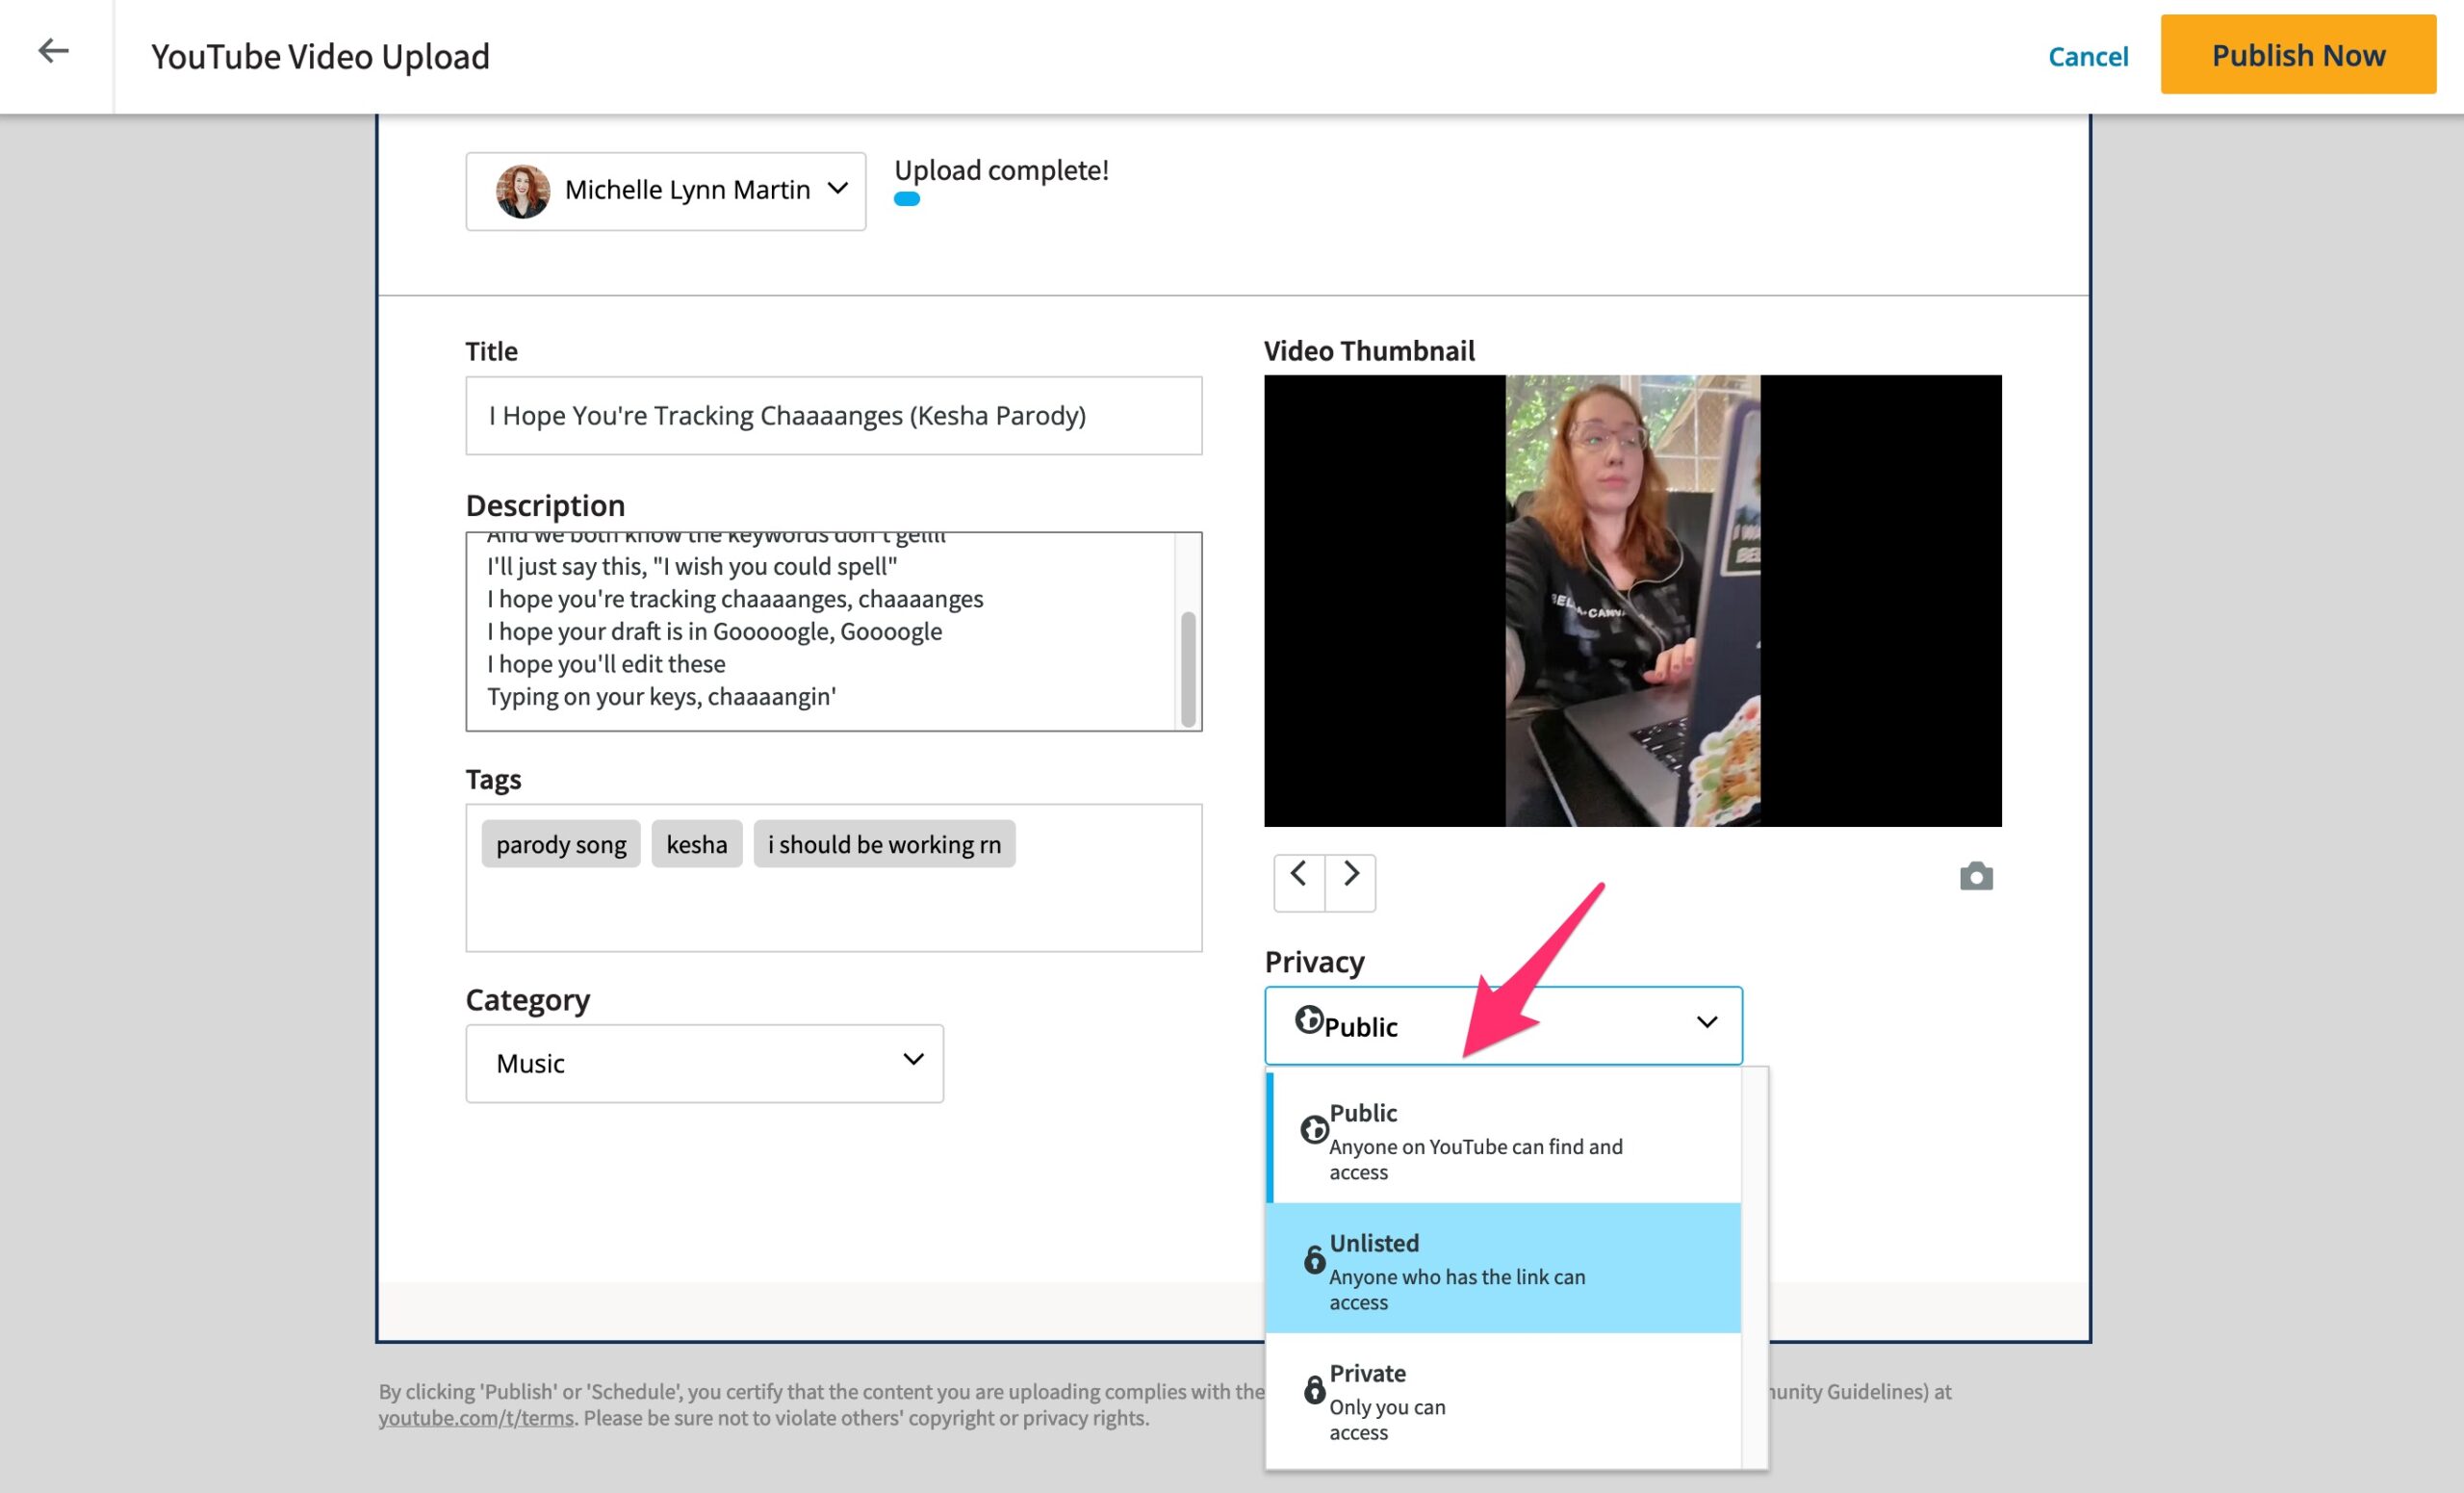Click empty area of Tags input box
The image size is (2464, 1493).
point(833,912)
